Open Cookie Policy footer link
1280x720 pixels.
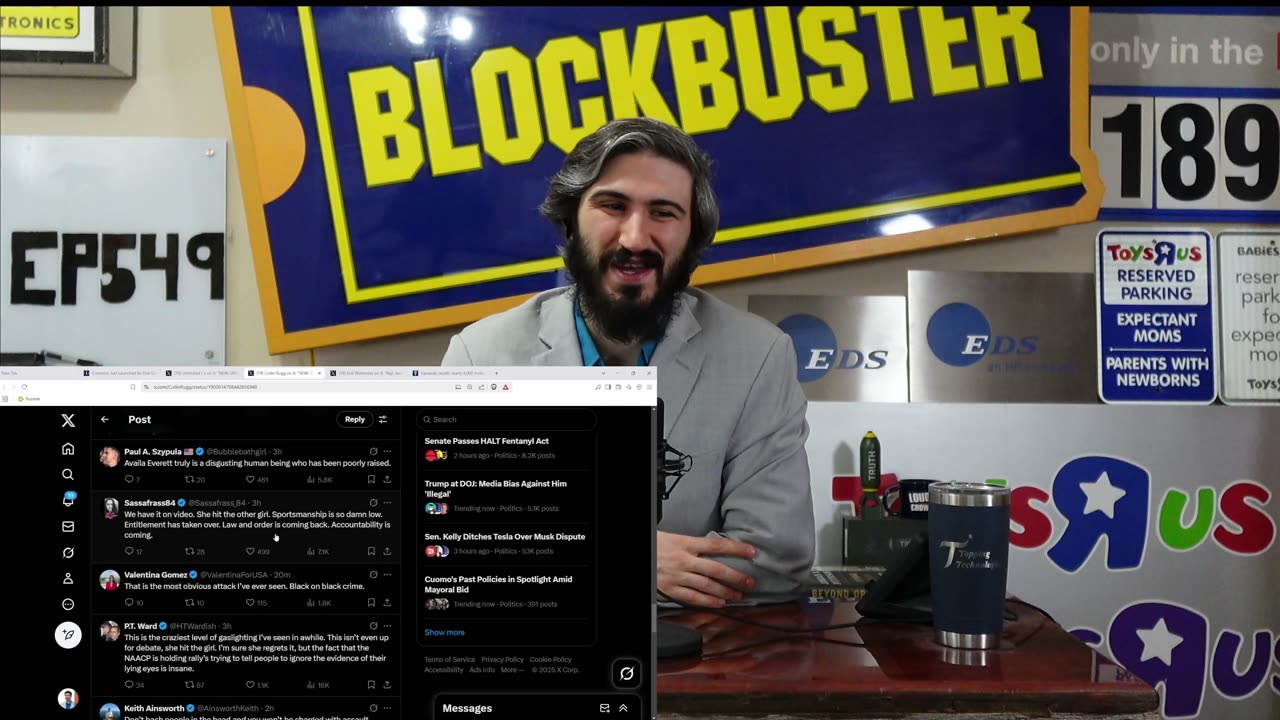coord(550,660)
